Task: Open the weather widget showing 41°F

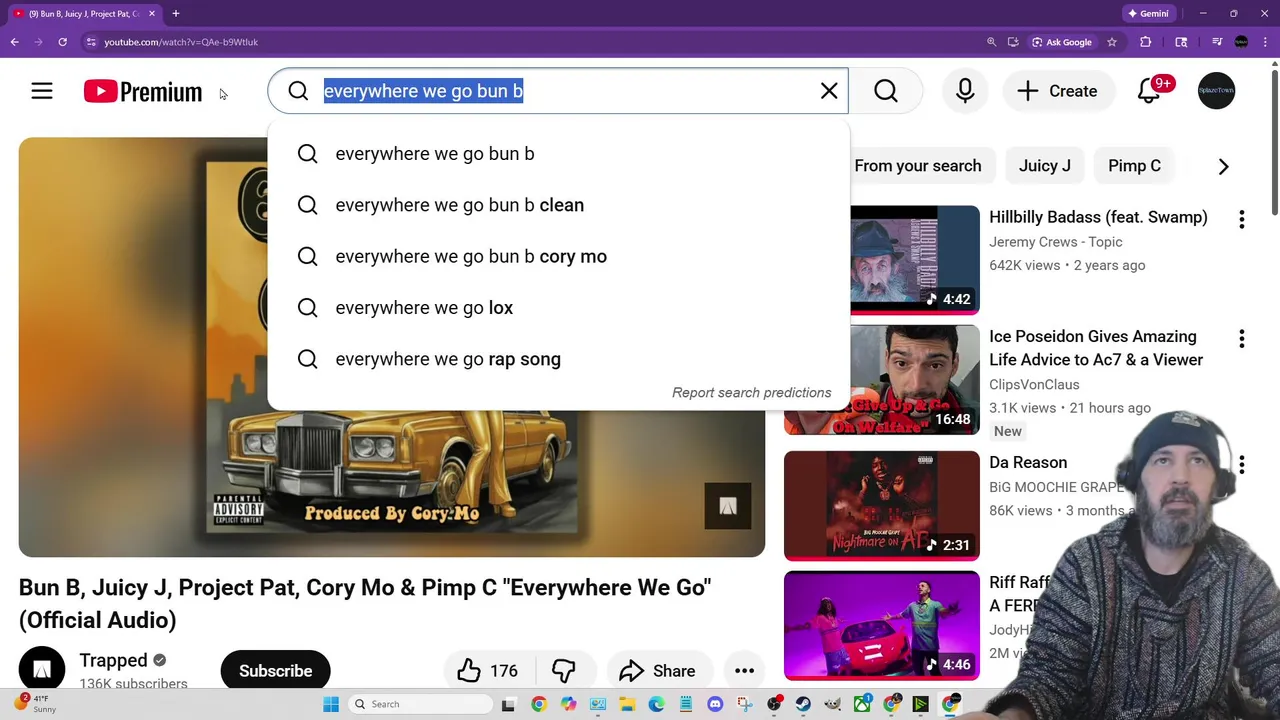Action: click(35, 703)
